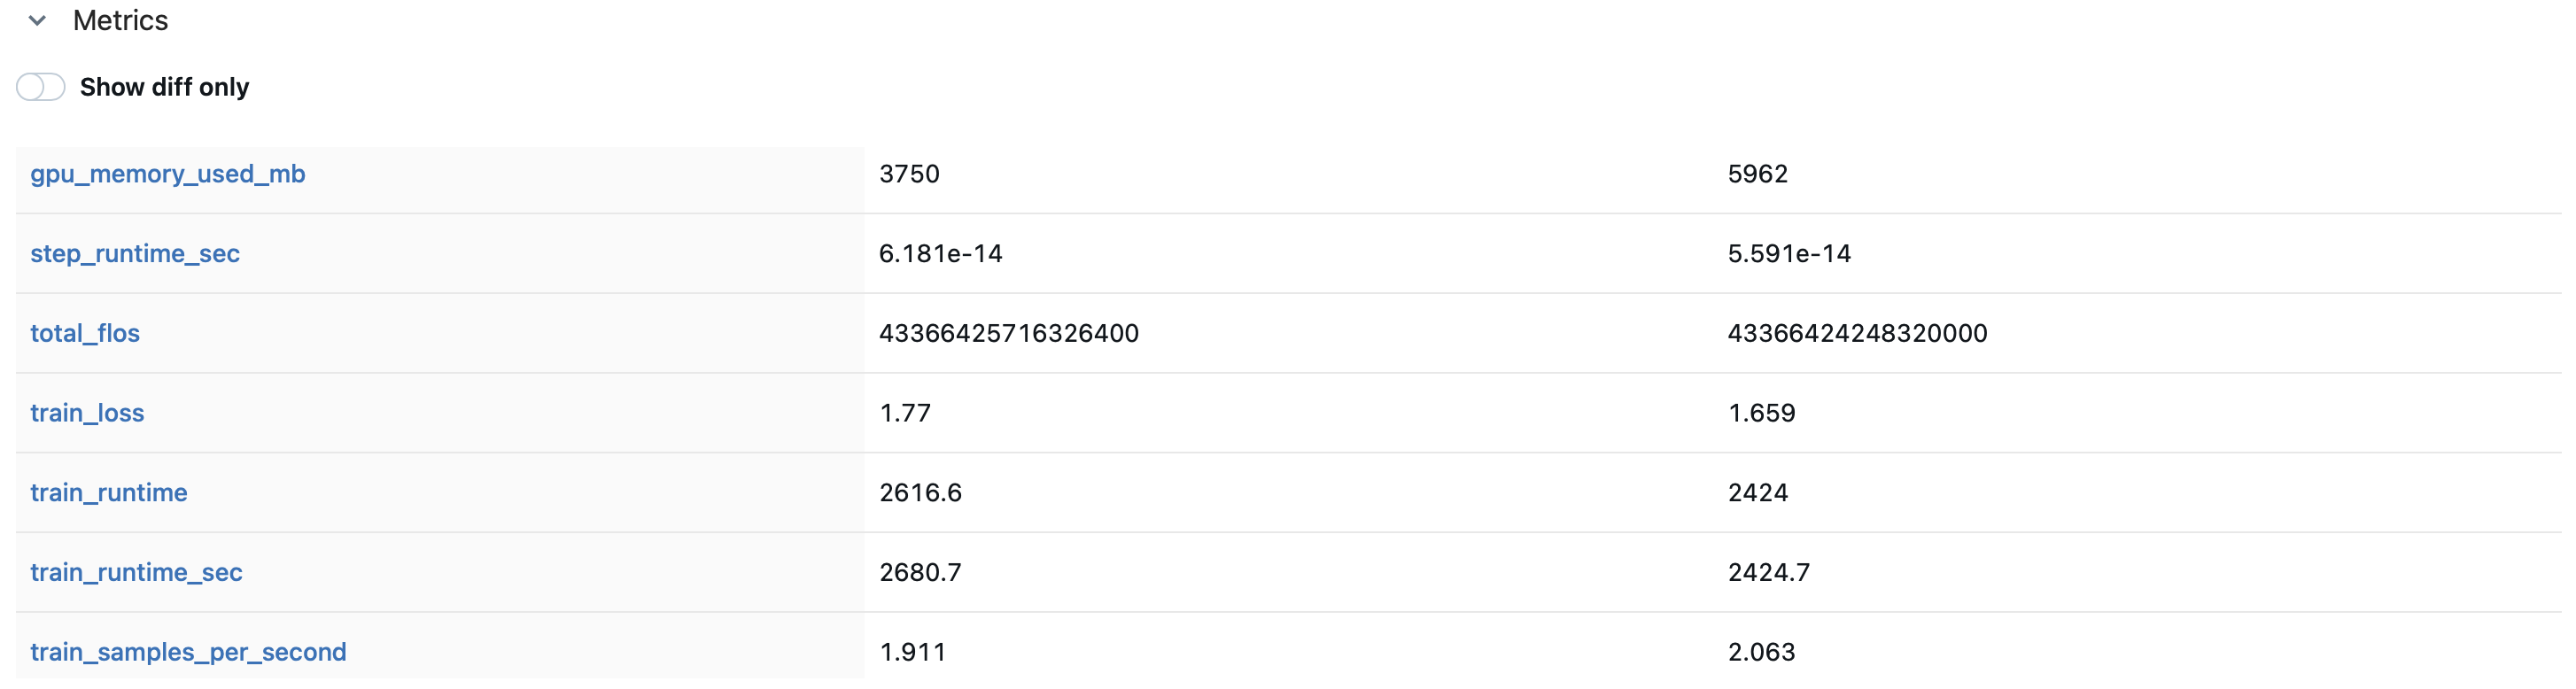Click the 2.063 samples per second value
Image resolution: width=2576 pixels, height=689 pixels.
(1762, 652)
